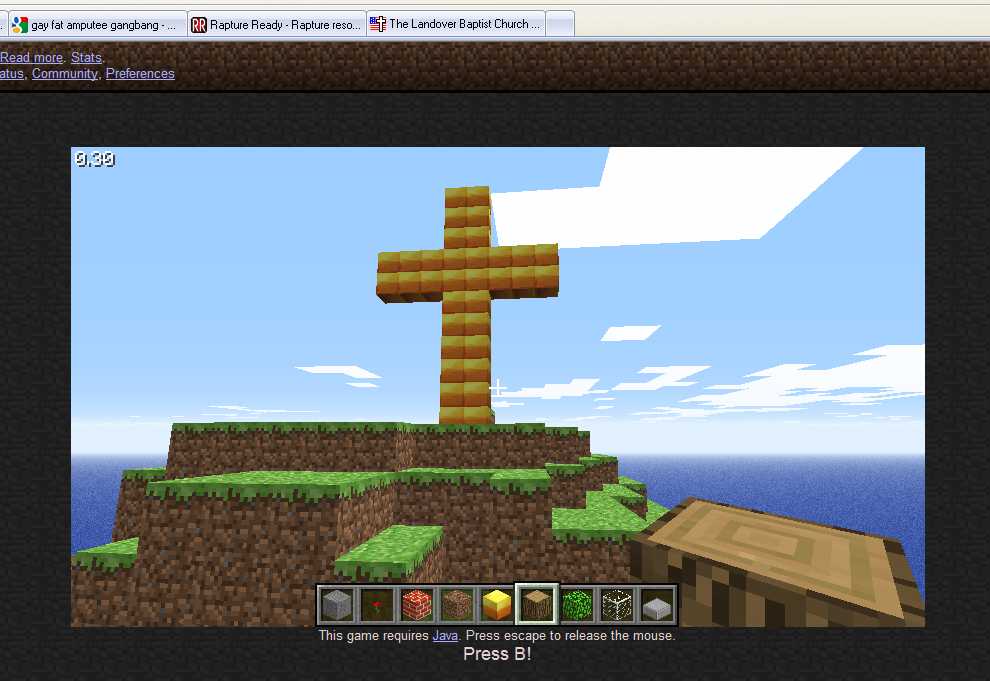The image size is (990, 681).
Task: Select the stone block in hotbar
Action: 337,605
